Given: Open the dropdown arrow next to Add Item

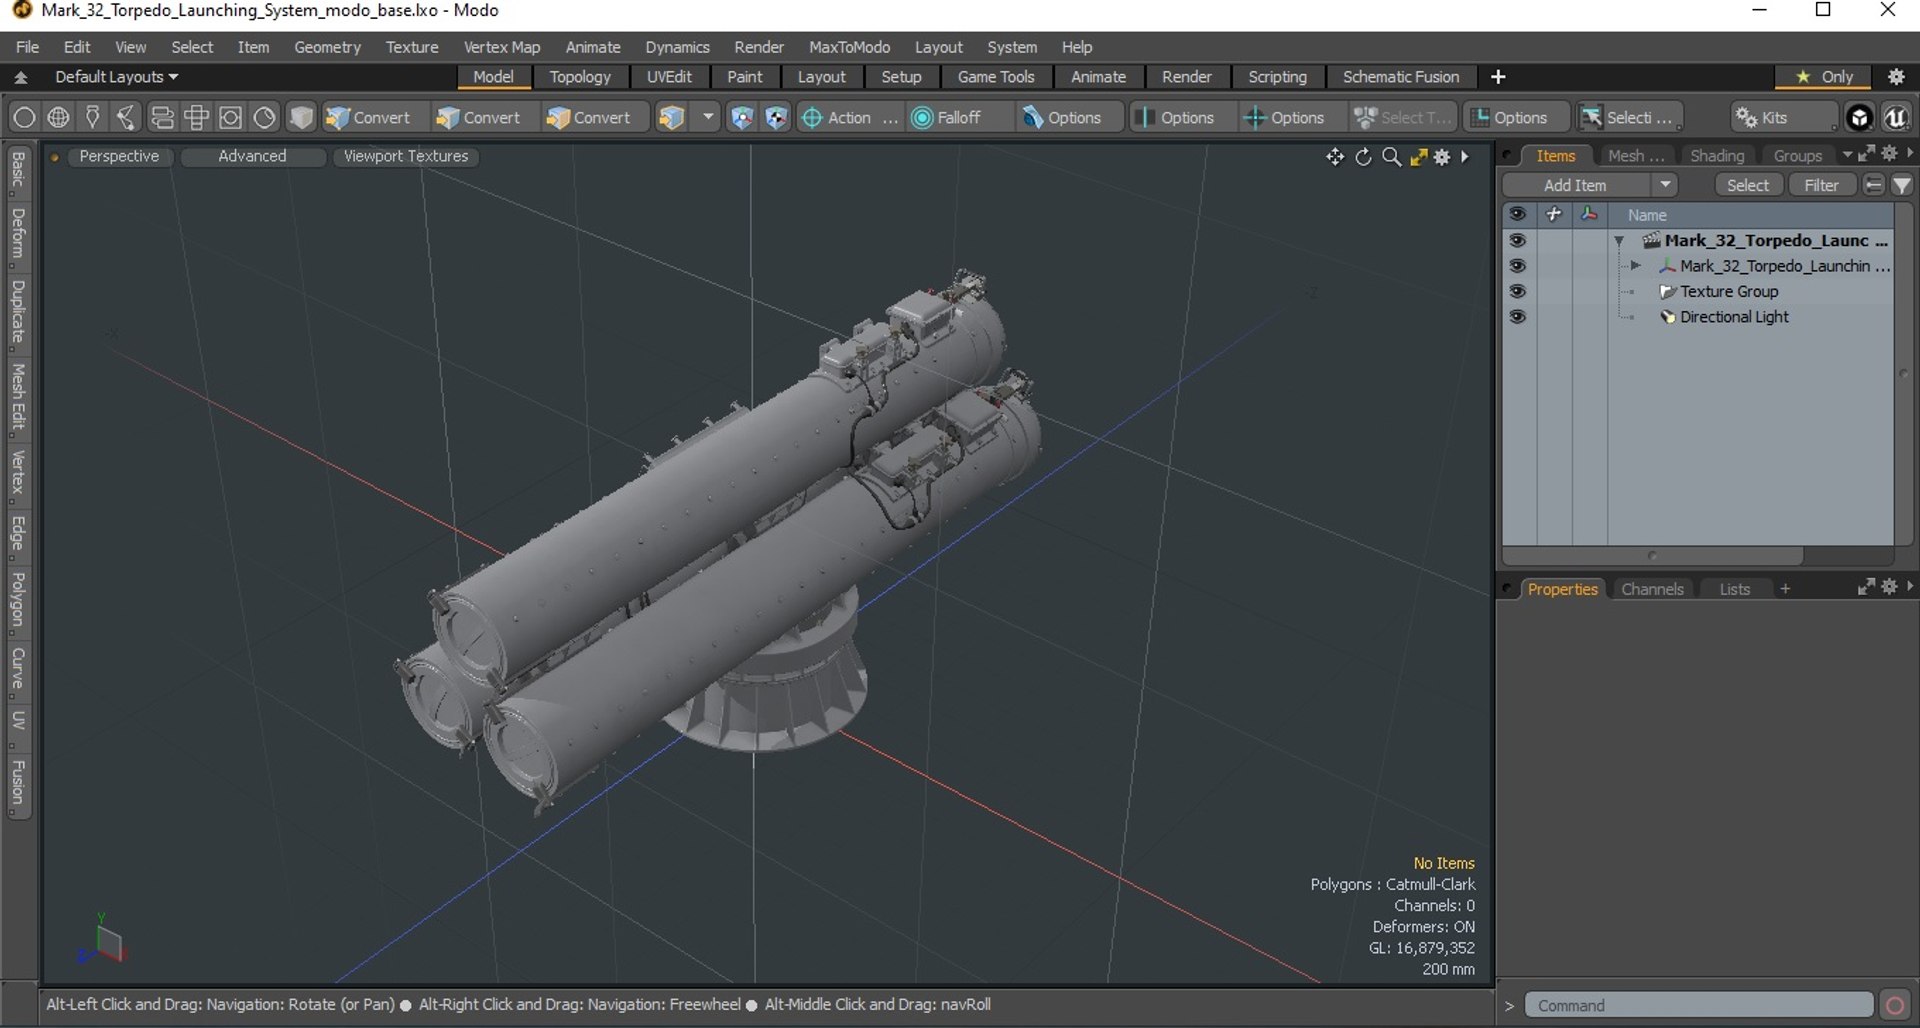Looking at the screenshot, I should click(1665, 185).
